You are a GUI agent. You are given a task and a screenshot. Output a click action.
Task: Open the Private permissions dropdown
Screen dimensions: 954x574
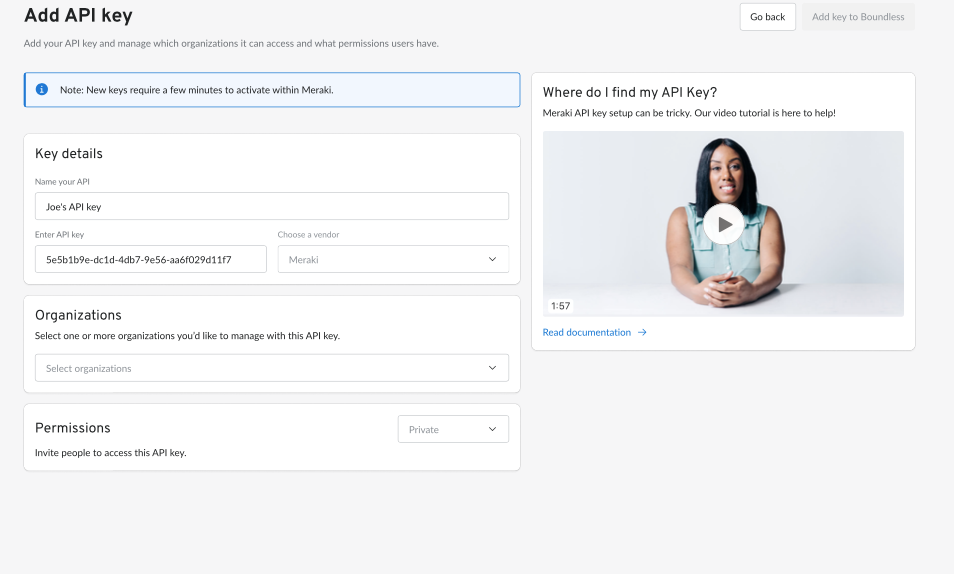click(x=453, y=429)
